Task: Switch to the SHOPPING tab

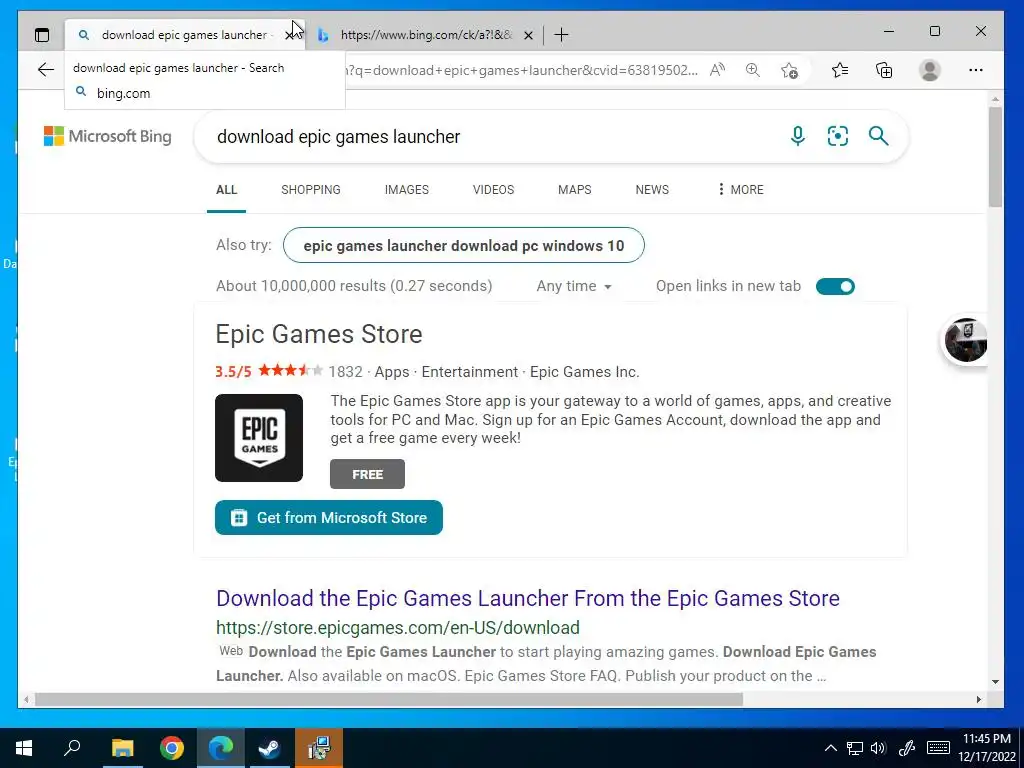Action: click(x=311, y=189)
